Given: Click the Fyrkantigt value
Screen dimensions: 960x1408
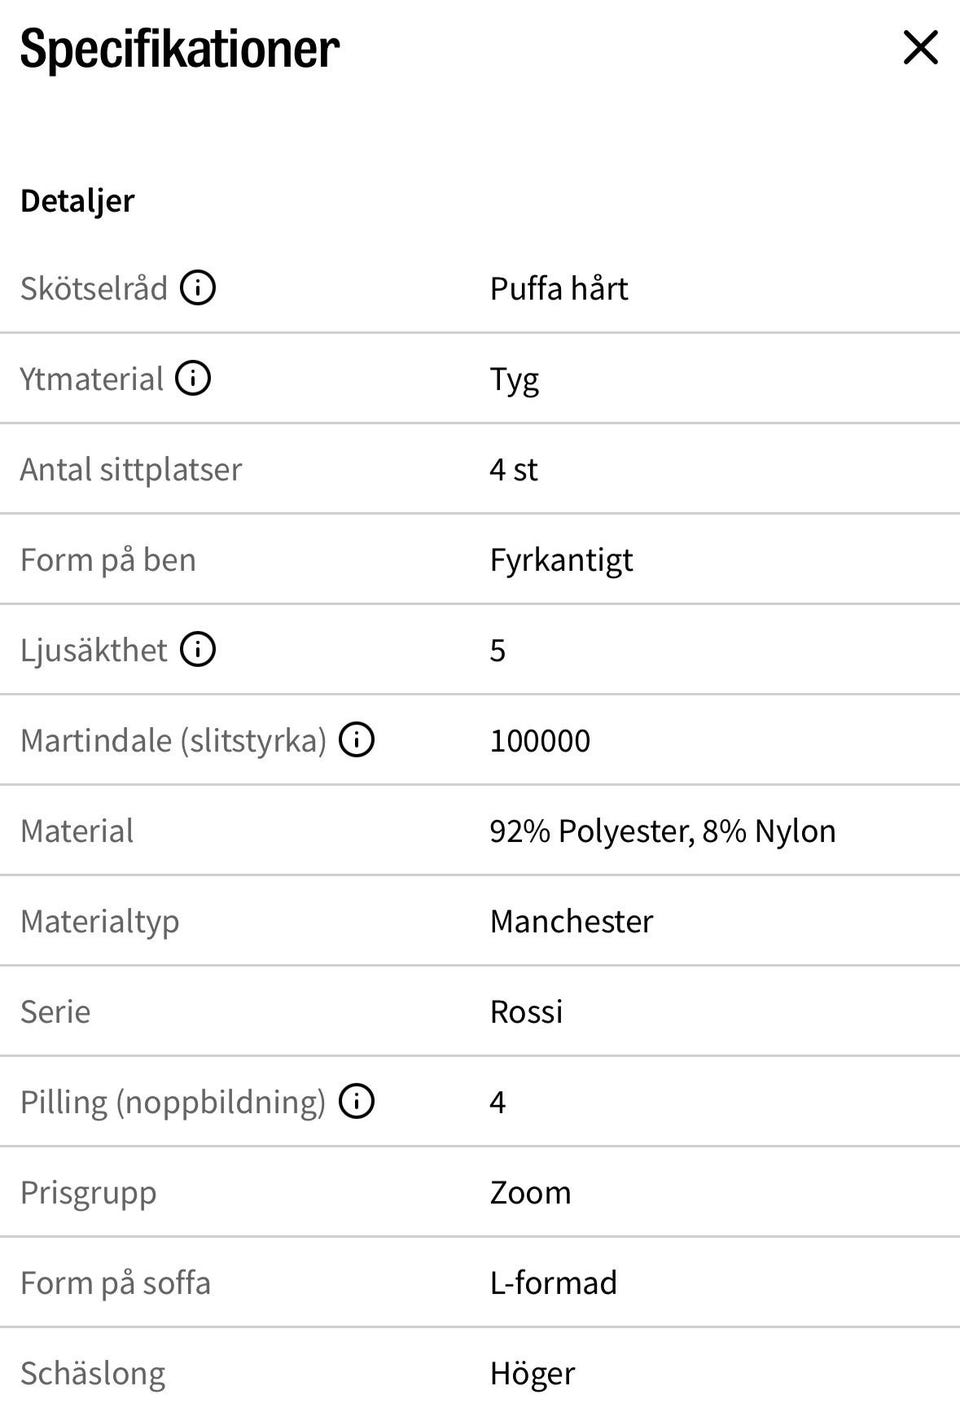Looking at the screenshot, I should [x=561, y=560].
